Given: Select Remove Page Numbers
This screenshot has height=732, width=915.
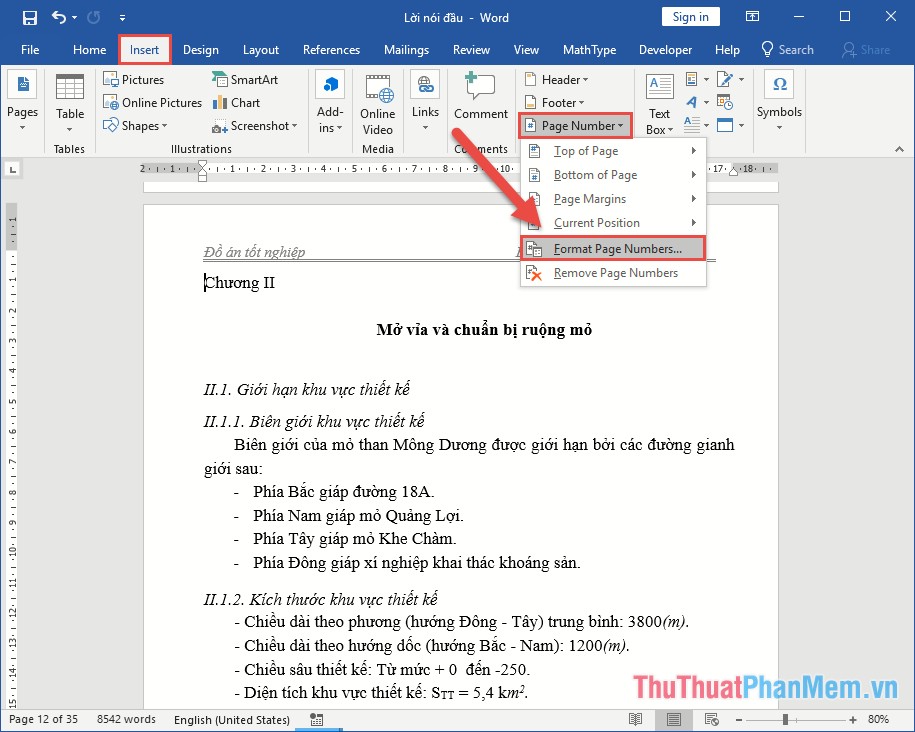Looking at the screenshot, I should [x=612, y=272].
